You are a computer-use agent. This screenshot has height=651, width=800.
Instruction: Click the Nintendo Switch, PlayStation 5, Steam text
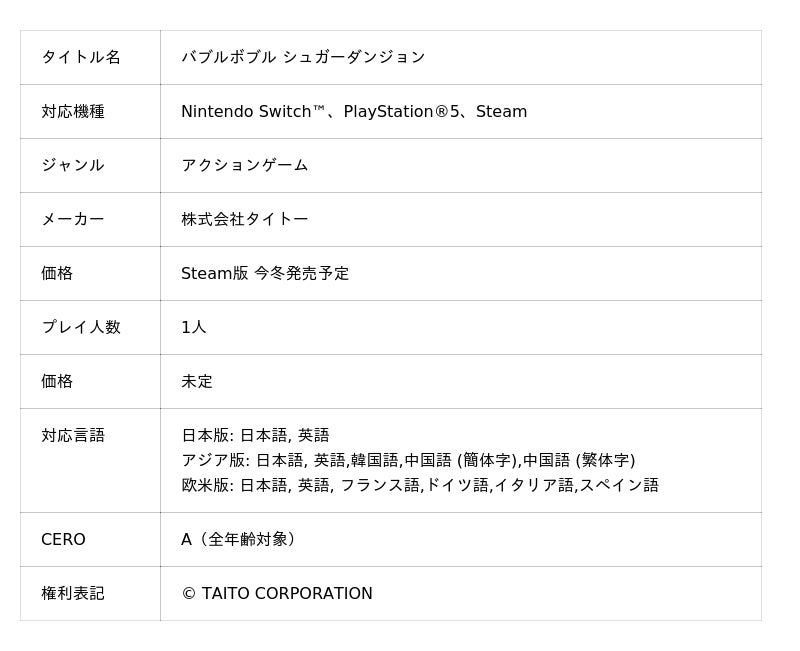[x=354, y=111]
